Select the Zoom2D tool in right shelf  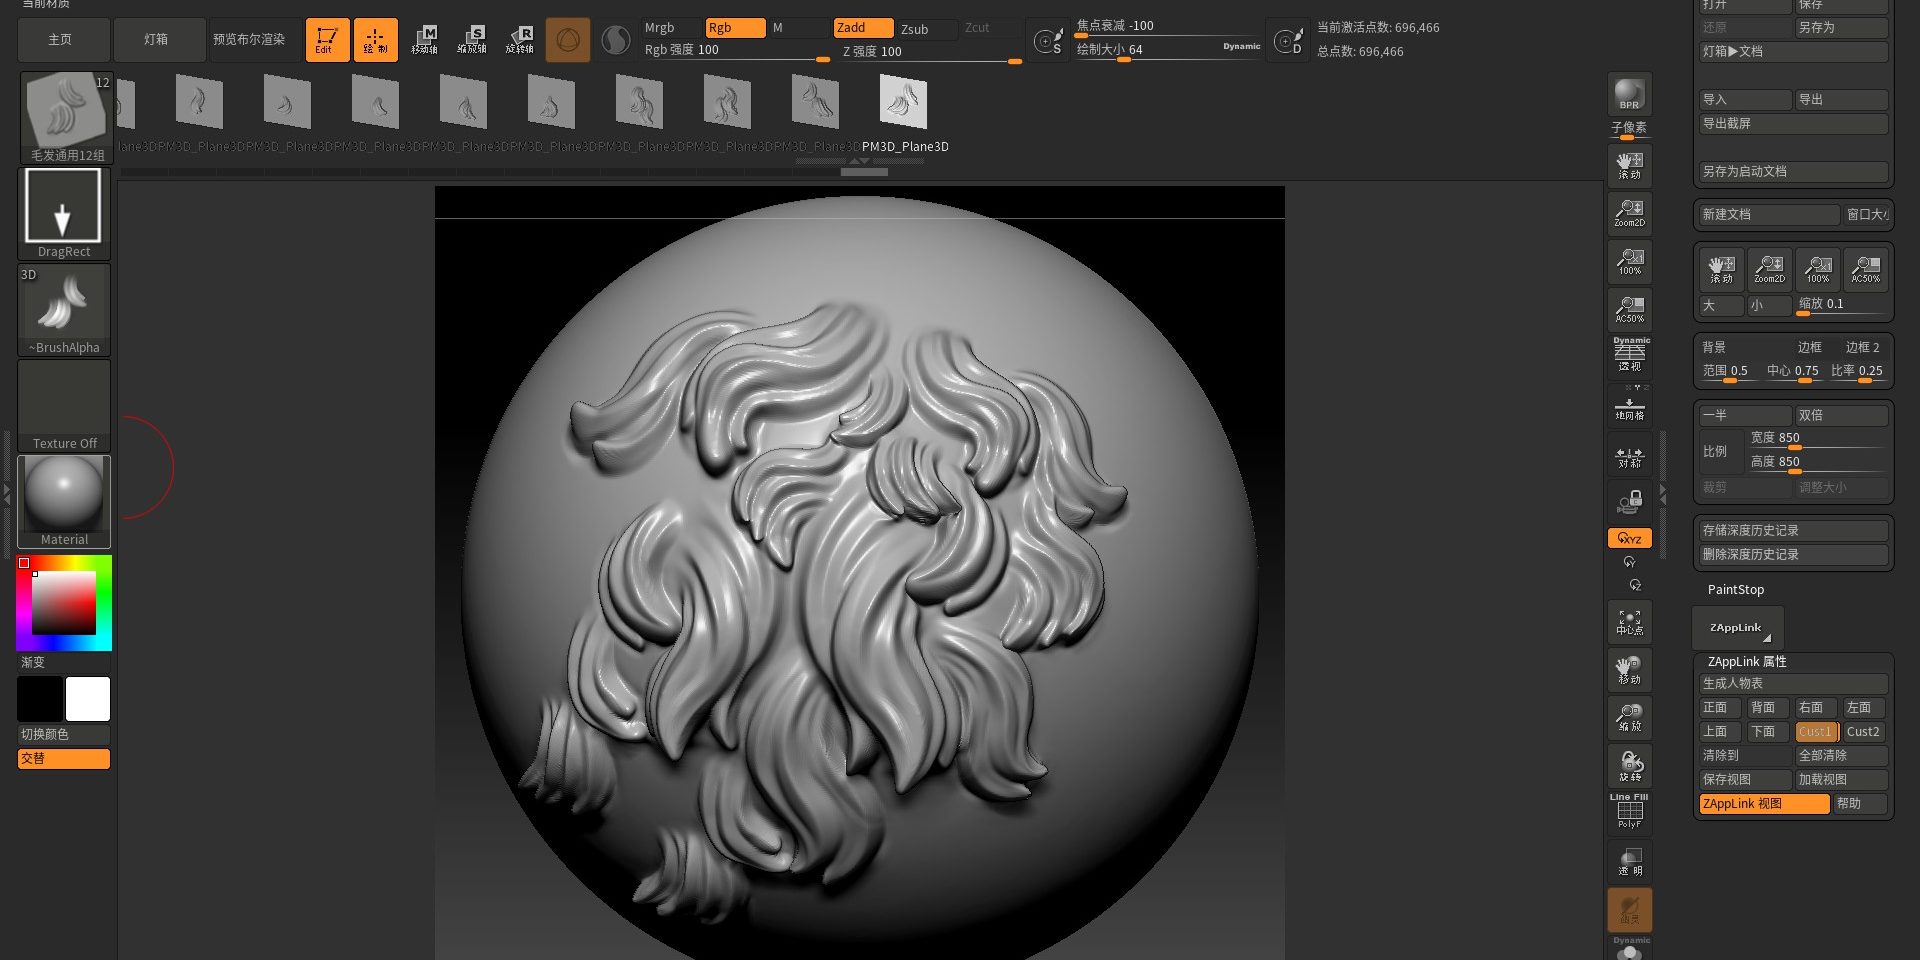point(1629,213)
